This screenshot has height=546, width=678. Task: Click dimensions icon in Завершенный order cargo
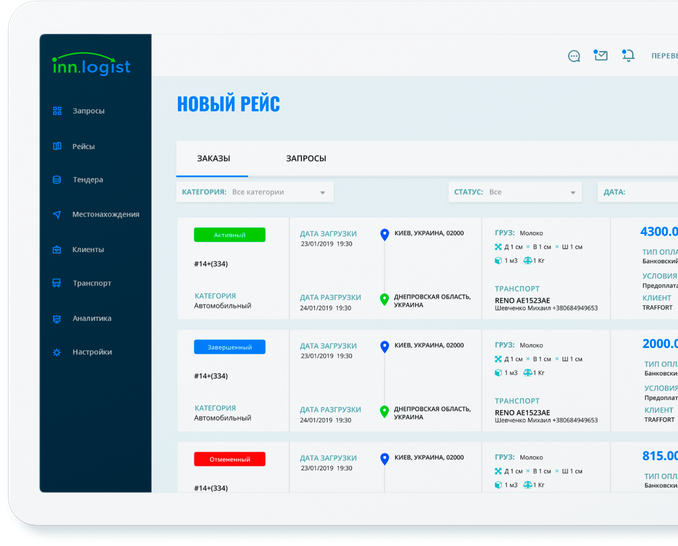[498, 359]
